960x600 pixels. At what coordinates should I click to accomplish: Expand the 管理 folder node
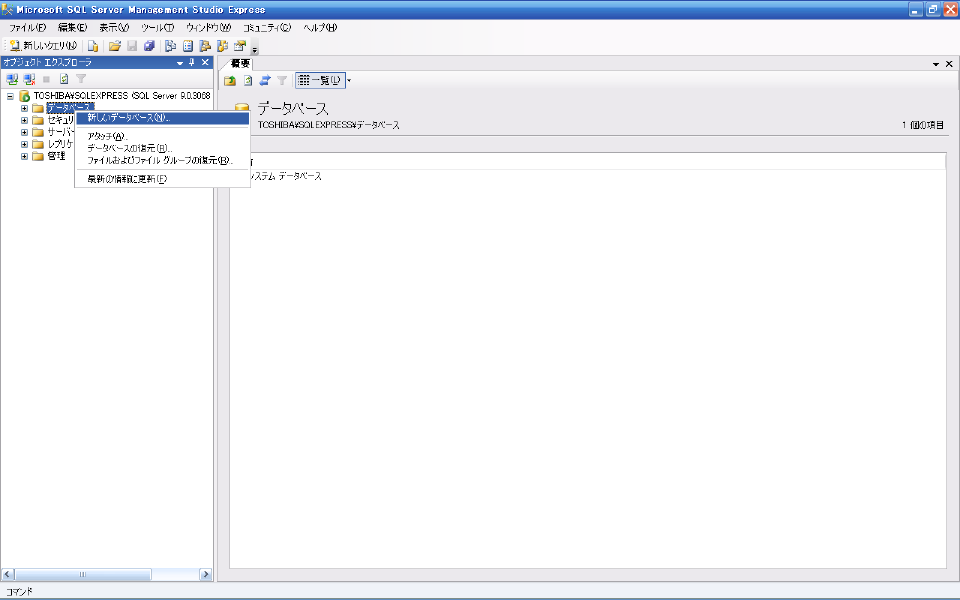(24, 157)
